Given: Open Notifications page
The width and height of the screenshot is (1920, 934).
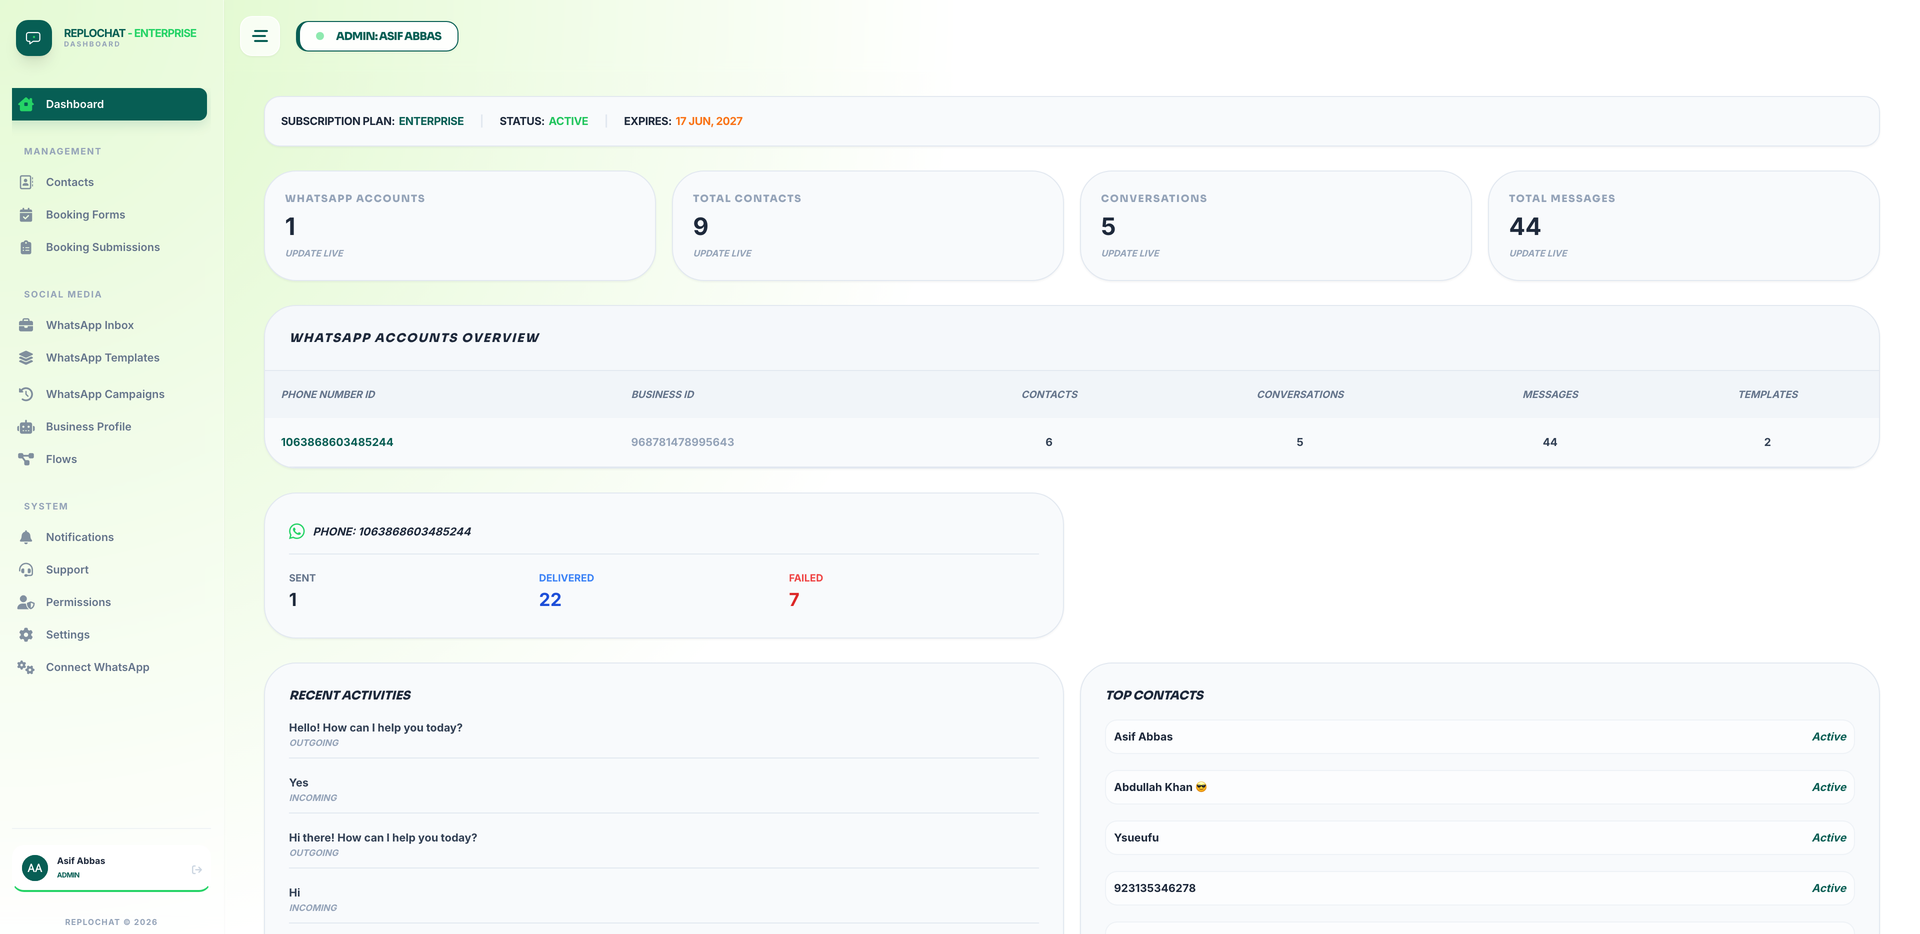Looking at the screenshot, I should click(109, 537).
